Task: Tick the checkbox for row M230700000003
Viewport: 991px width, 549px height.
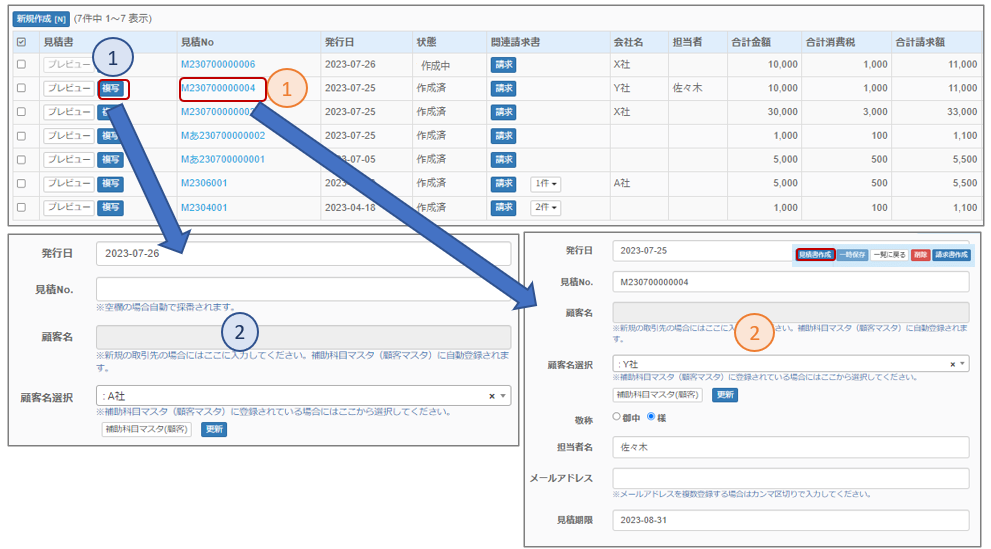Action: [21, 112]
